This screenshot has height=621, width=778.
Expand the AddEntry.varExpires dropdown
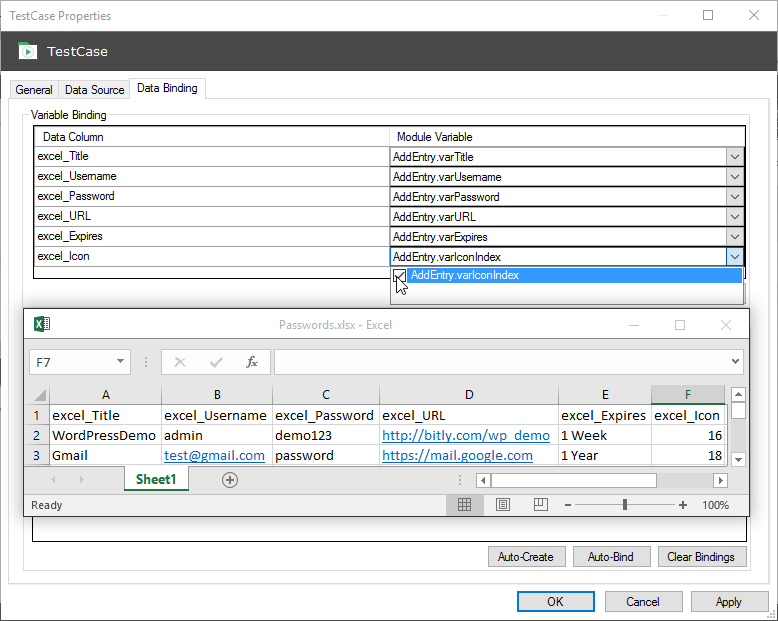tap(735, 237)
